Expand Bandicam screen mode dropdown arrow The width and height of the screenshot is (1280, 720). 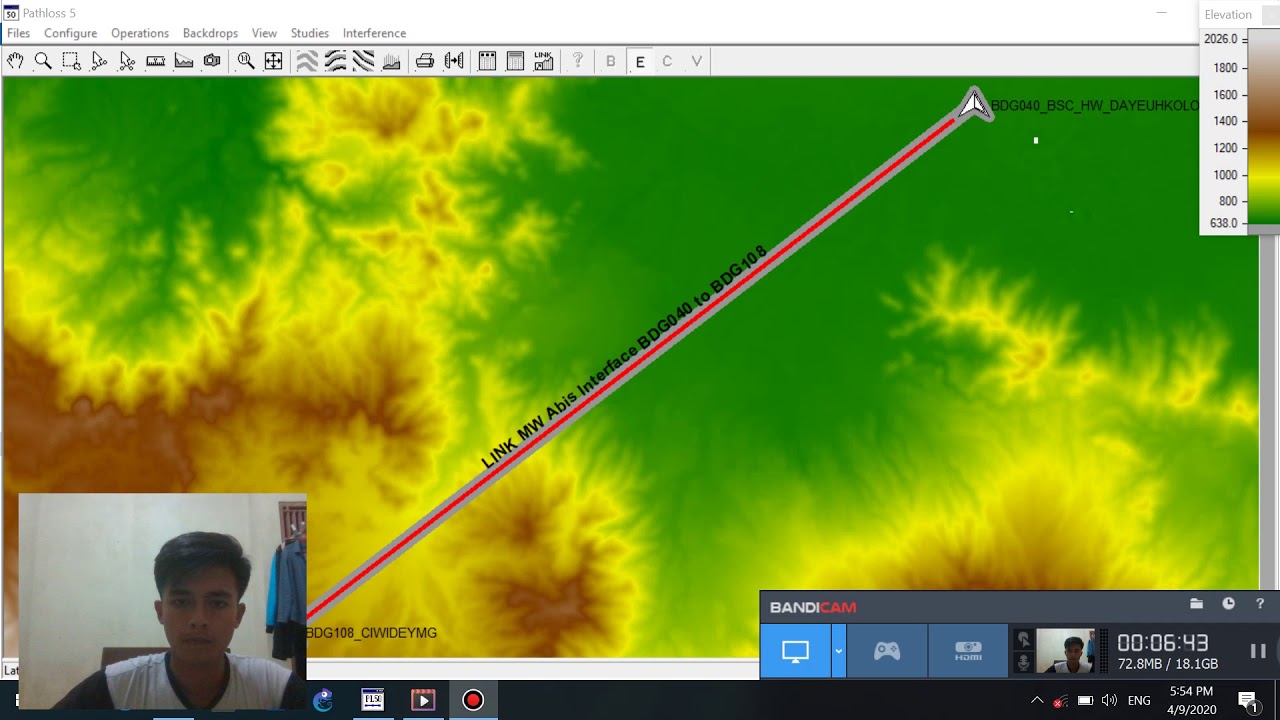[x=838, y=651]
